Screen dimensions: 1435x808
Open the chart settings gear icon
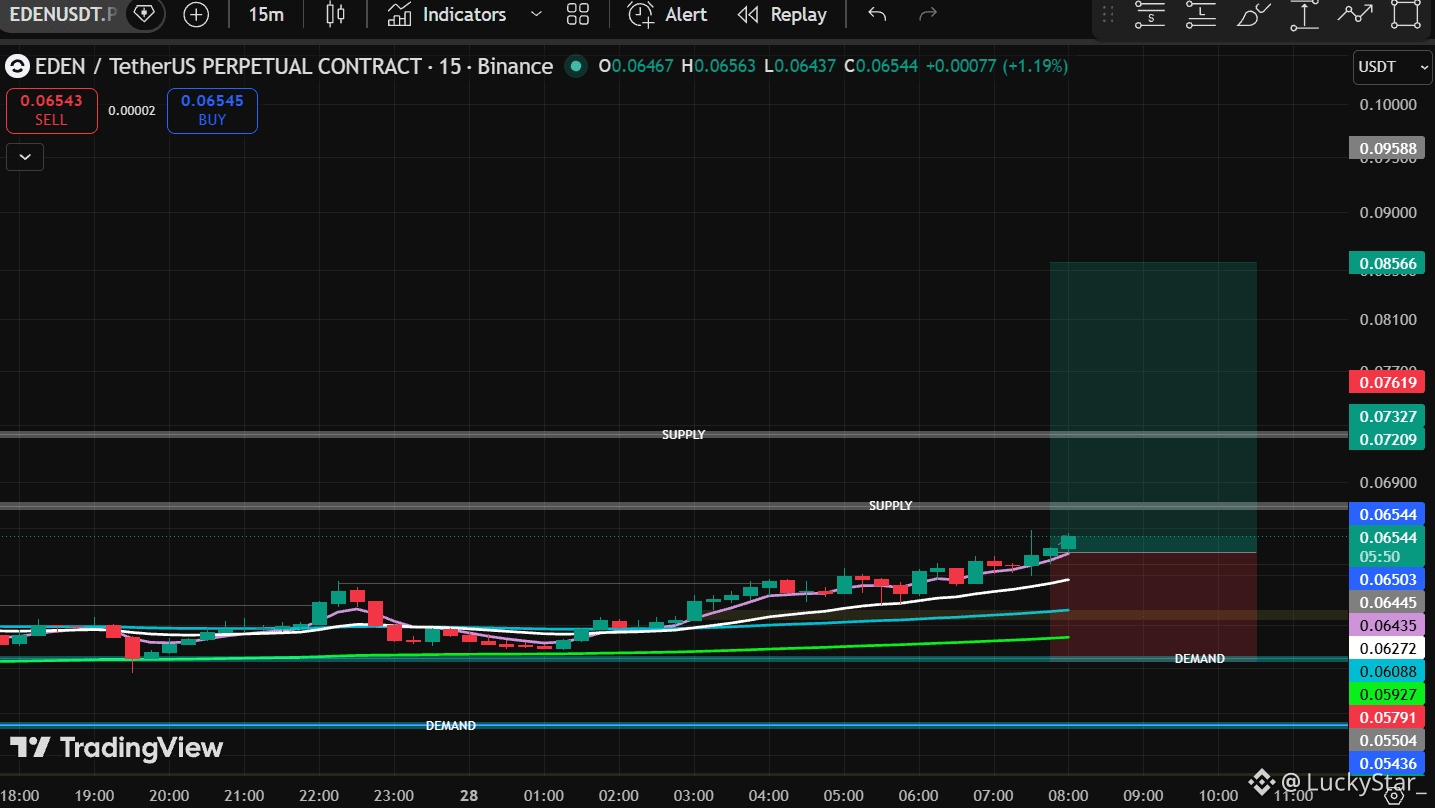(1394, 797)
